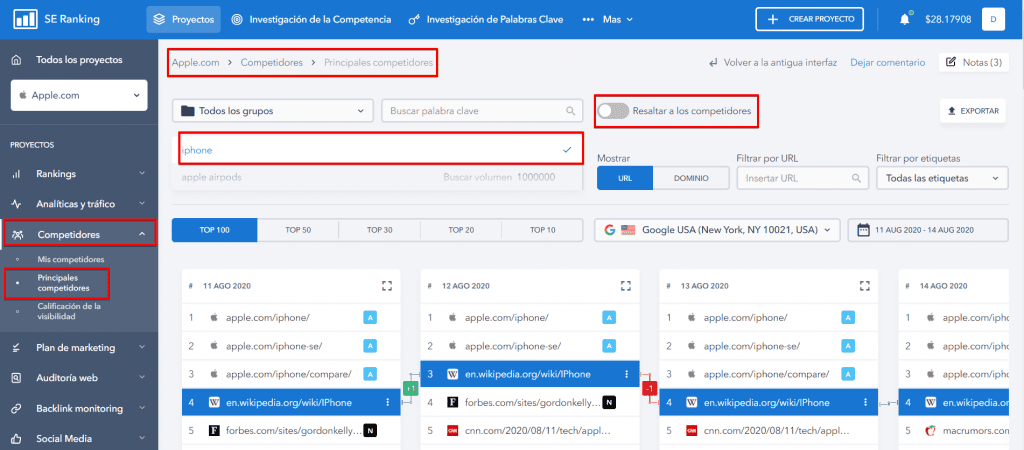This screenshot has height=450, width=1024.
Task: Click the Rankings bar chart icon
Action: 17,174
